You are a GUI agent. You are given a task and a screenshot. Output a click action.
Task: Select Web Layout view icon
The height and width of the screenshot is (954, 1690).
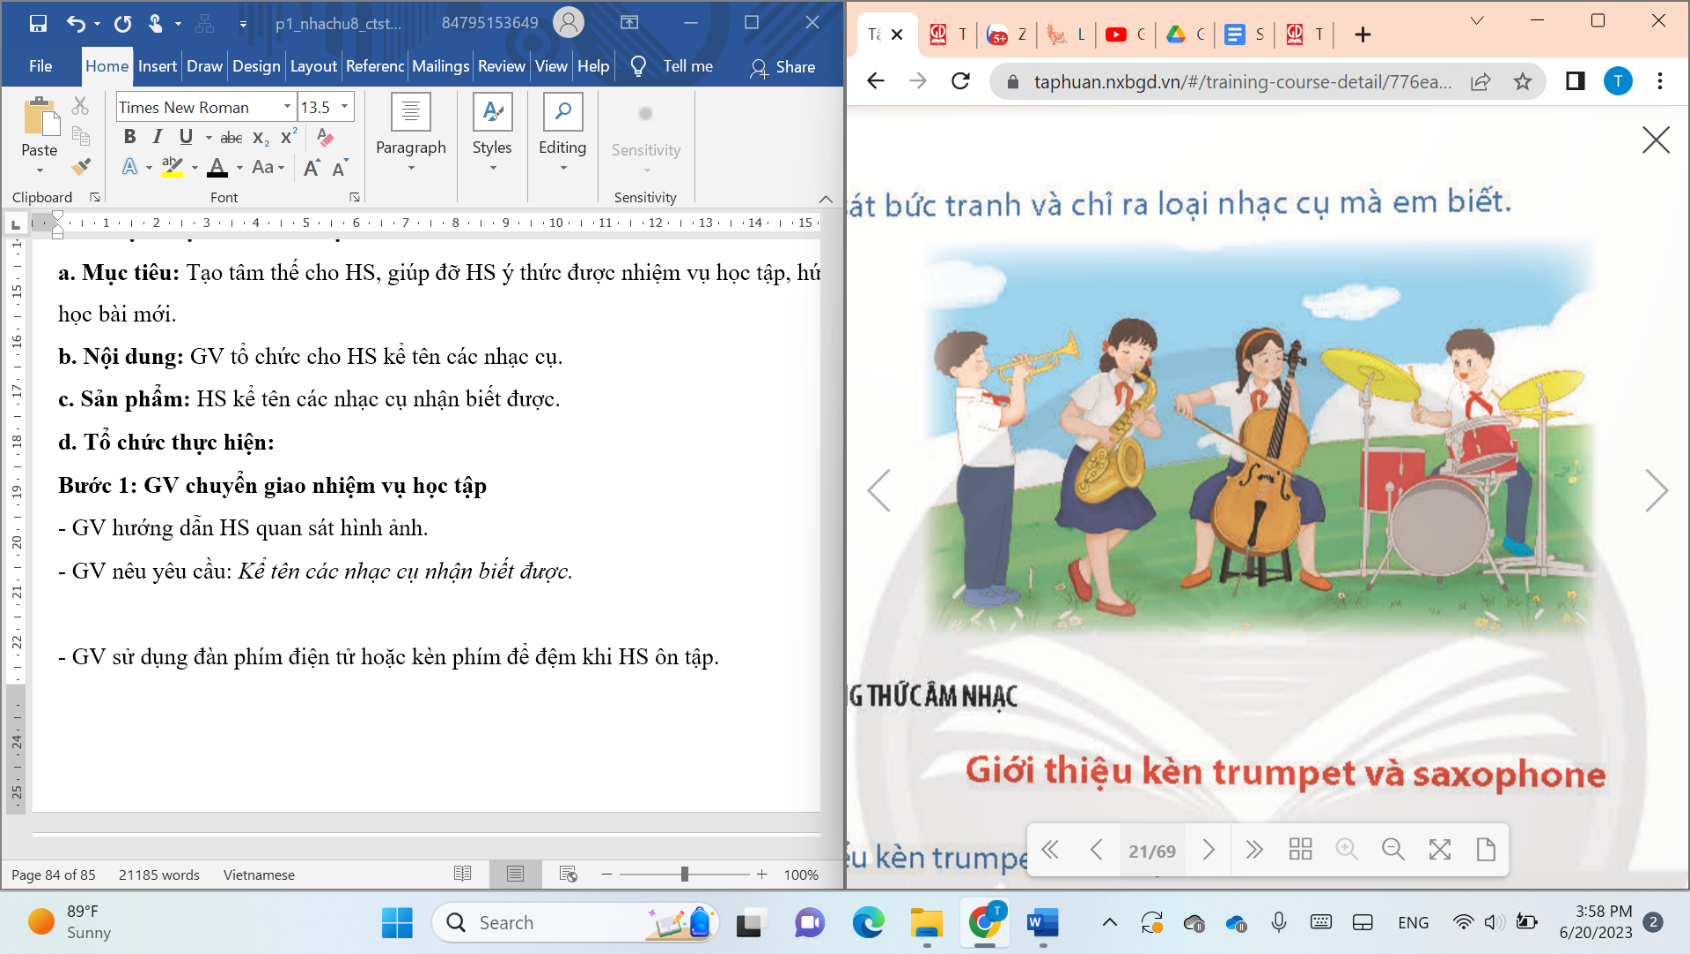point(568,874)
